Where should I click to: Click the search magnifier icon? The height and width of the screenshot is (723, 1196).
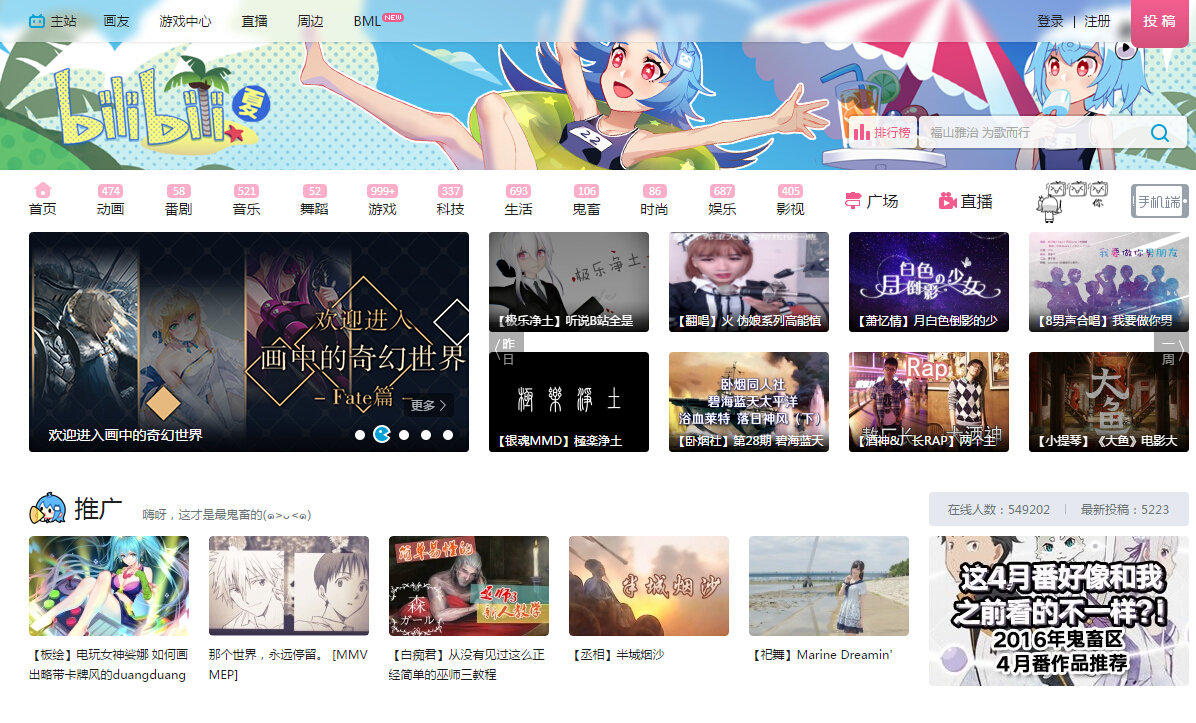click(x=1159, y=133)
